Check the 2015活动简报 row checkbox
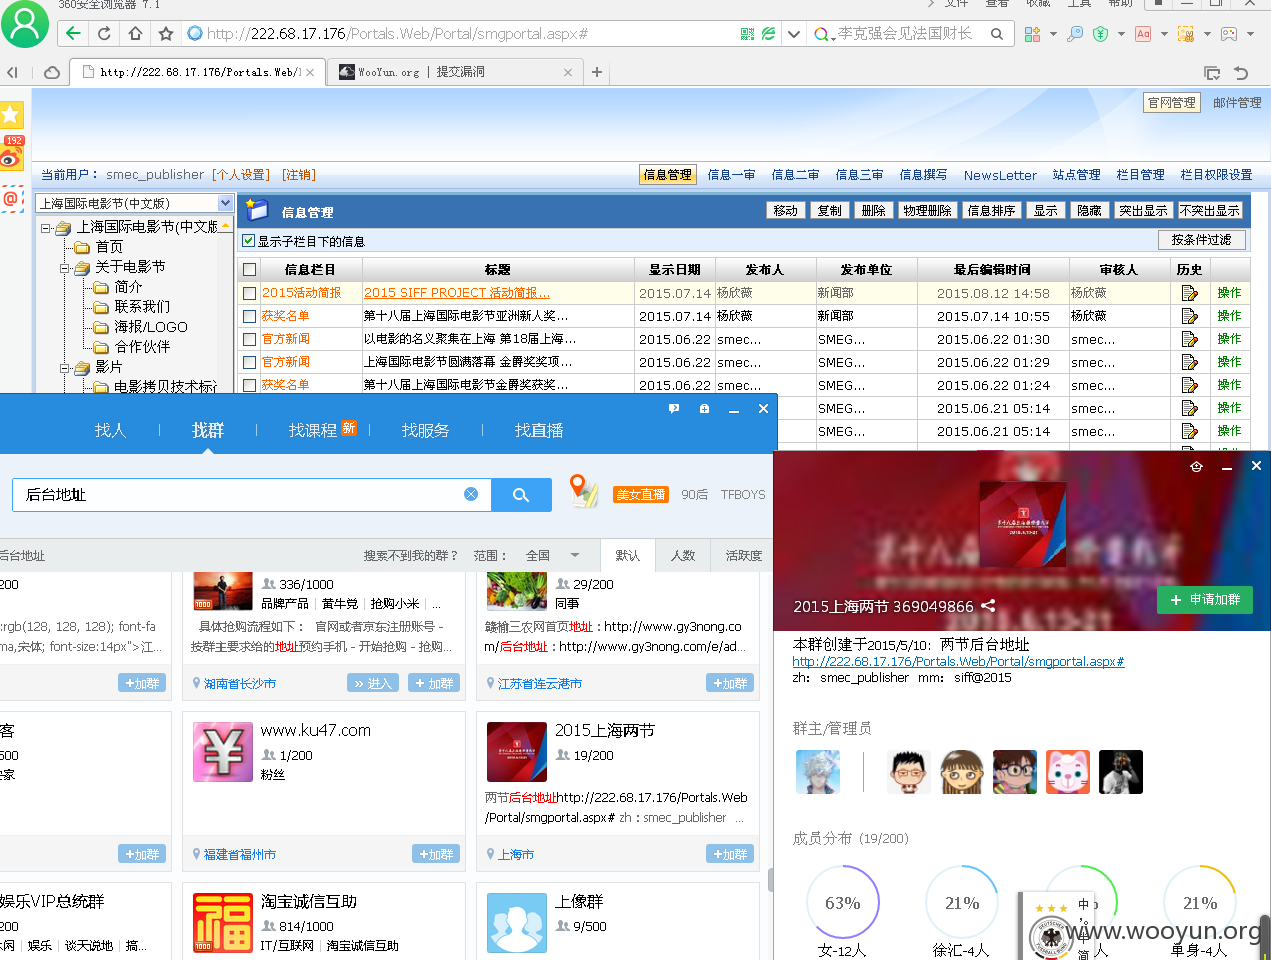 tap(250, 293)
